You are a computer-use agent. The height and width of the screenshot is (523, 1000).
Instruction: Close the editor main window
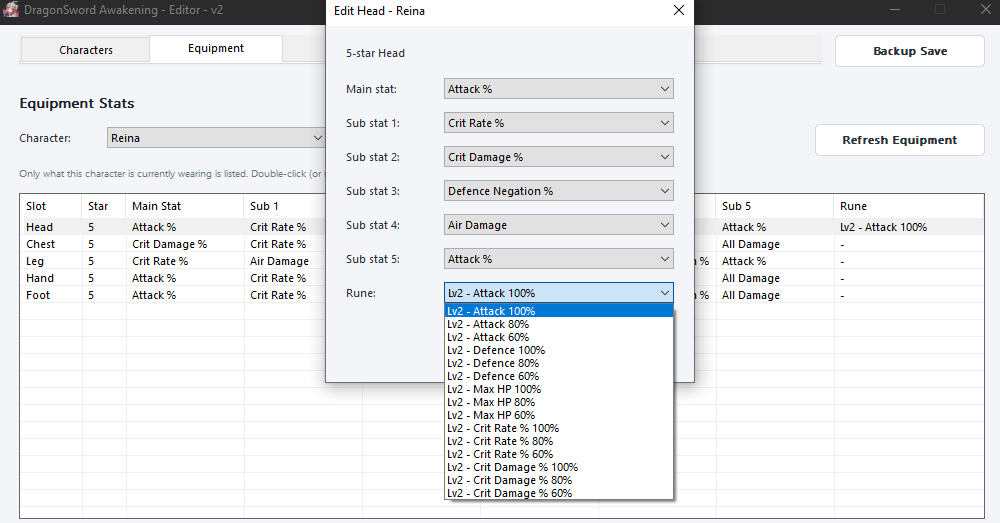point(985,10)
